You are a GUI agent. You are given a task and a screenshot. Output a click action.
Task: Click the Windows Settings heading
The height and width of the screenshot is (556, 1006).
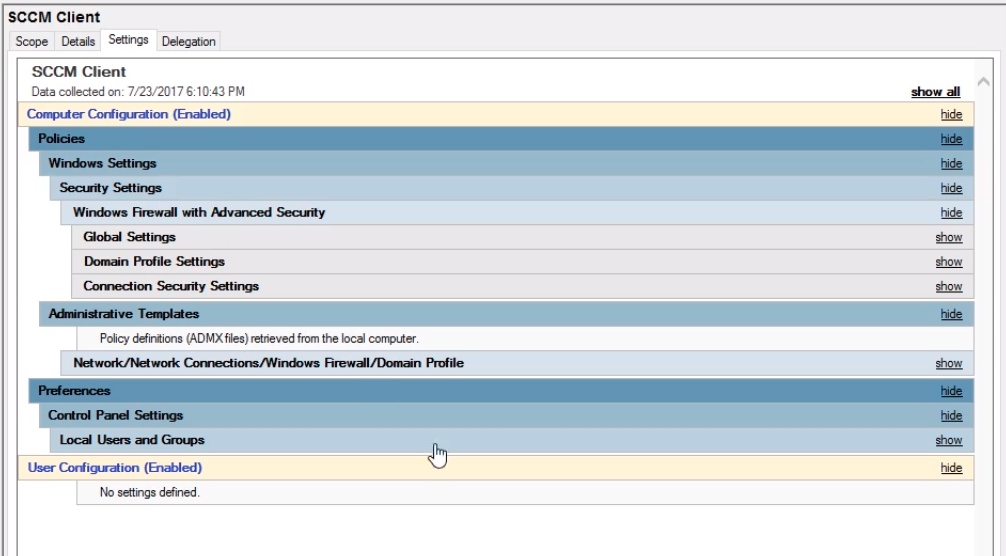point(102,164)
